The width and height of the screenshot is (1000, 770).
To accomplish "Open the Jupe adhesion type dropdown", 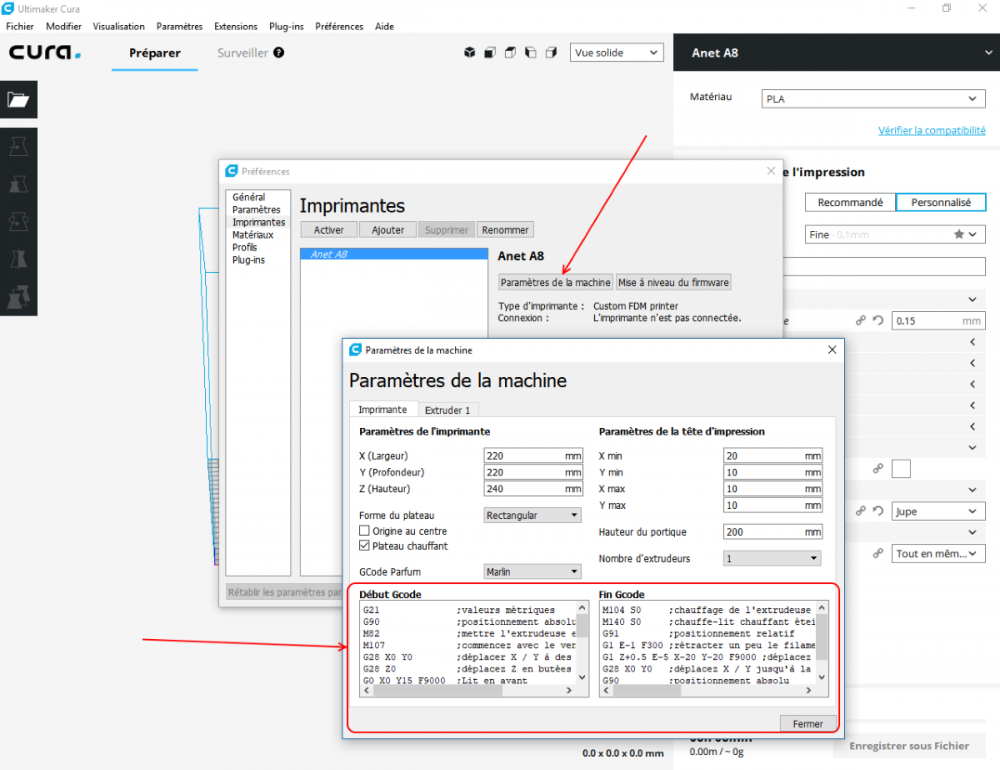I will 938,511.
